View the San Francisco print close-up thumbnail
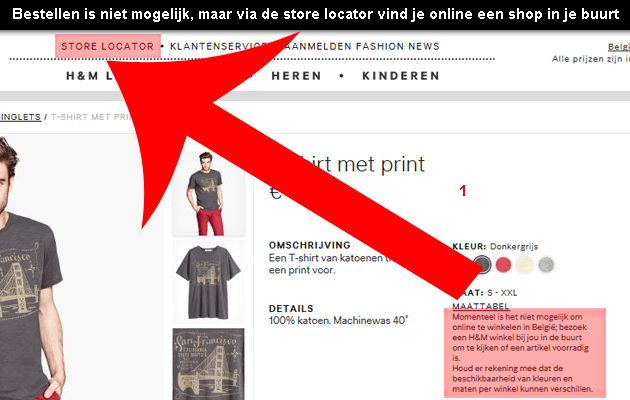 coord(209,364)
